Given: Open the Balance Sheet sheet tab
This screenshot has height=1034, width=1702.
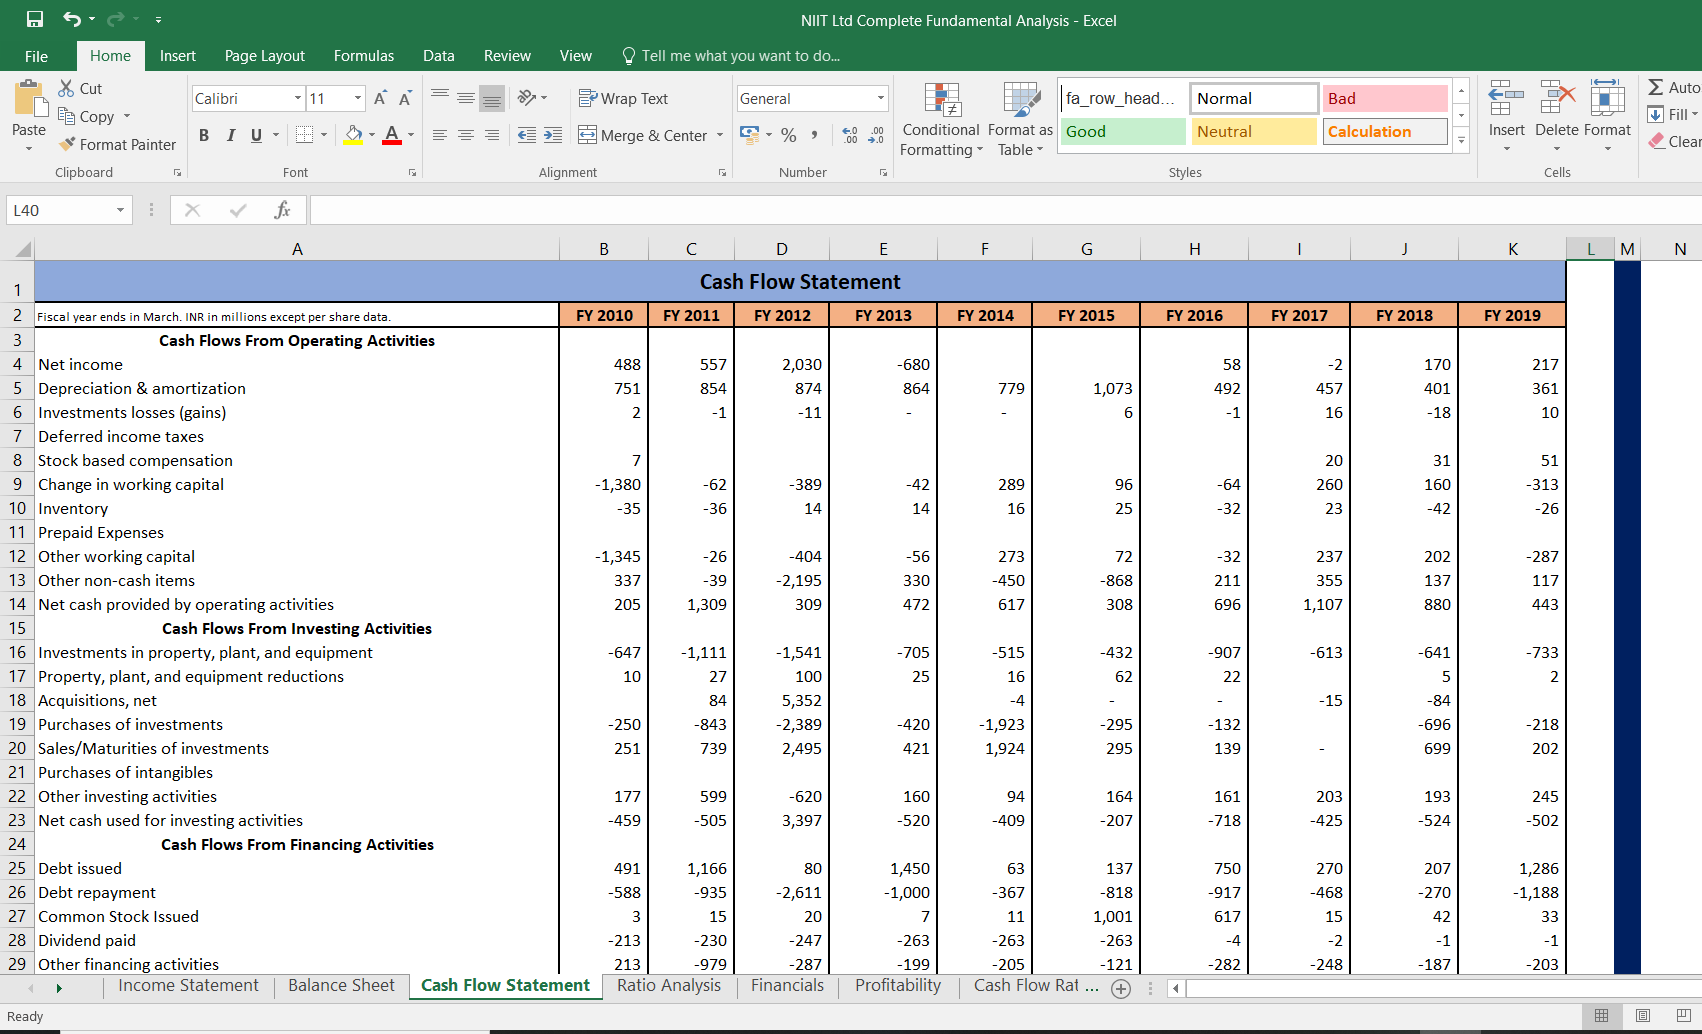Looking at the screenshot, I should (x=341, y=985).
